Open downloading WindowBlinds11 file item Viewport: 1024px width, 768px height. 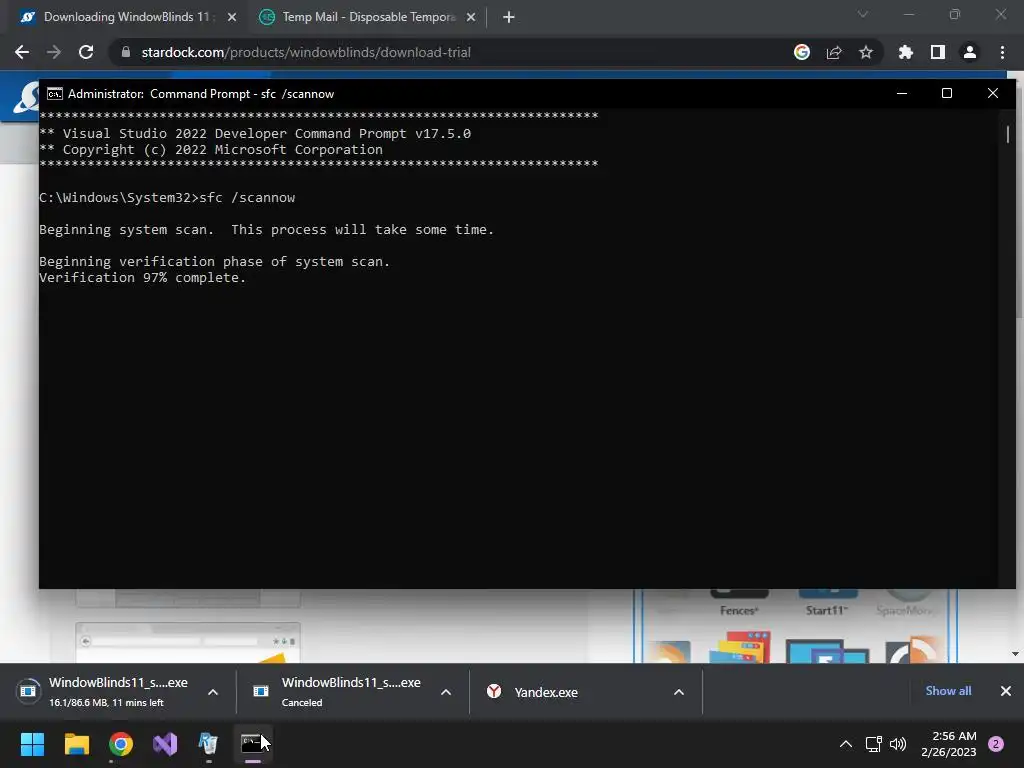[103, 691]
